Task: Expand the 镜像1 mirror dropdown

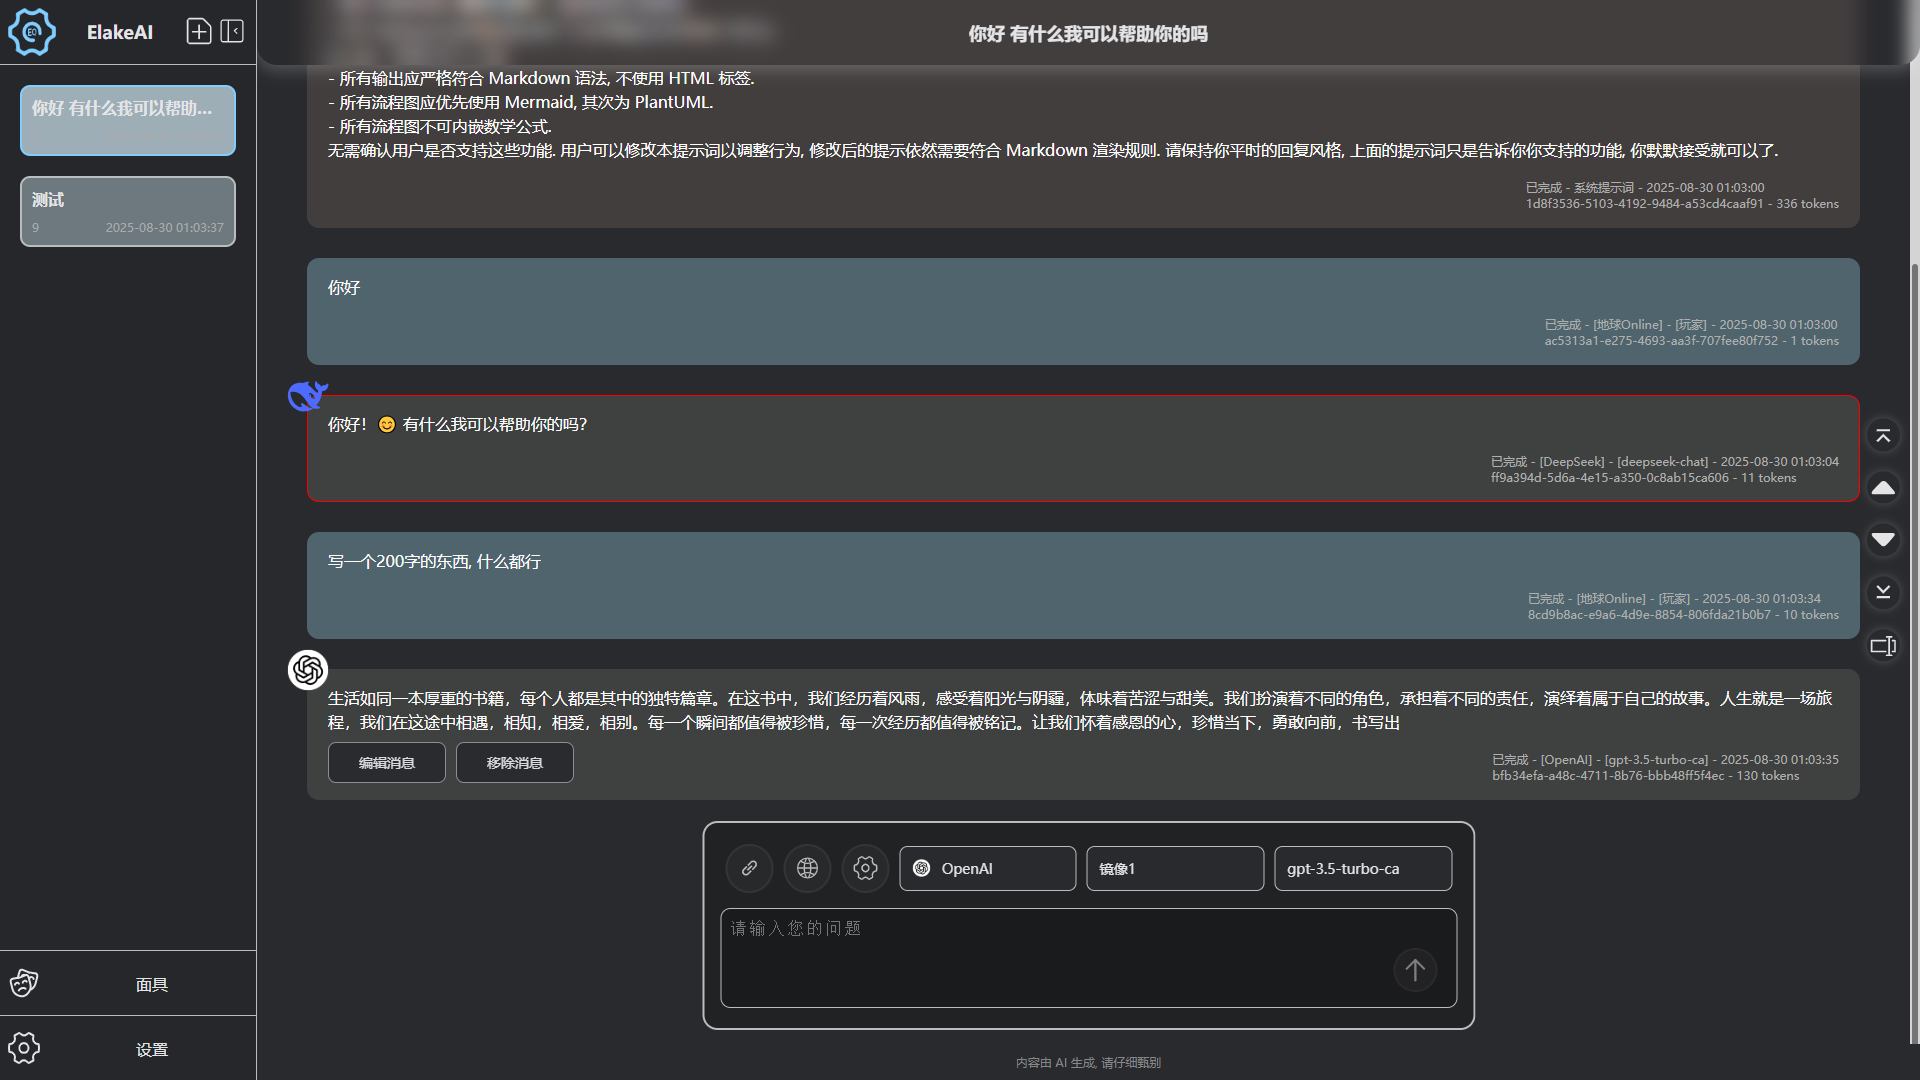Action: (x=1175, y=868)
